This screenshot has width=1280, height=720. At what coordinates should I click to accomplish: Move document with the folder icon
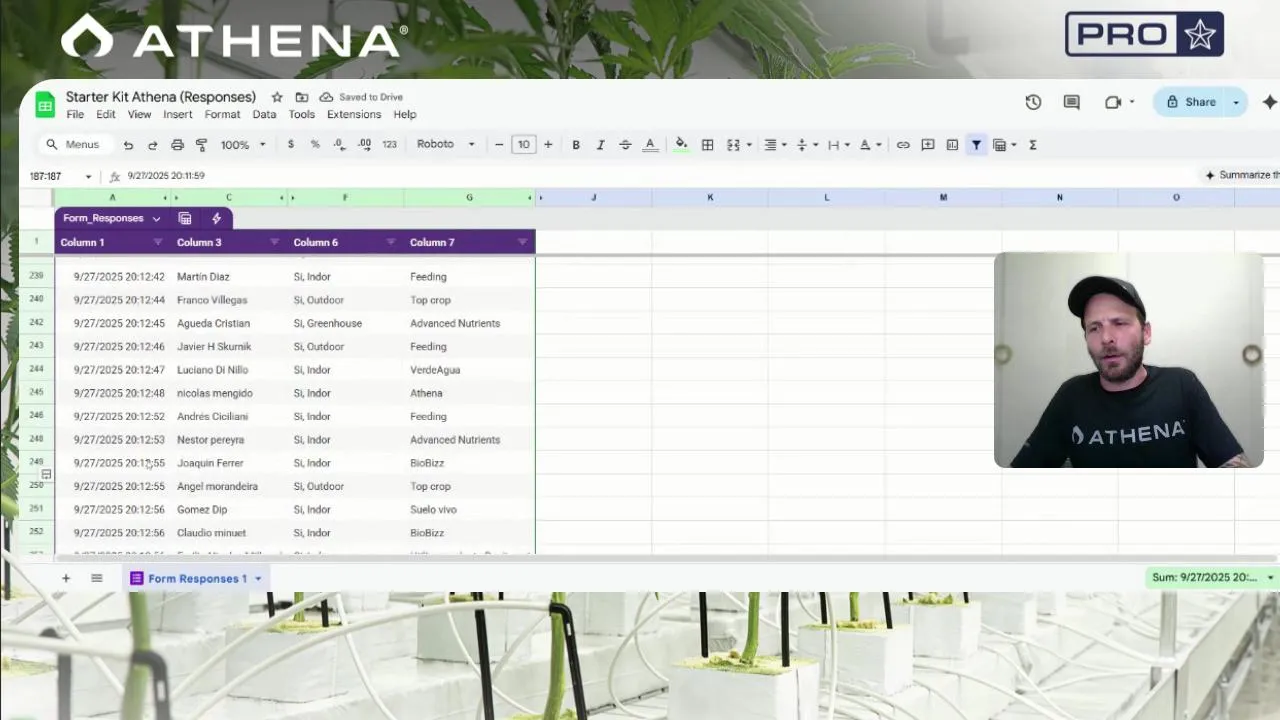pos(302,97)
